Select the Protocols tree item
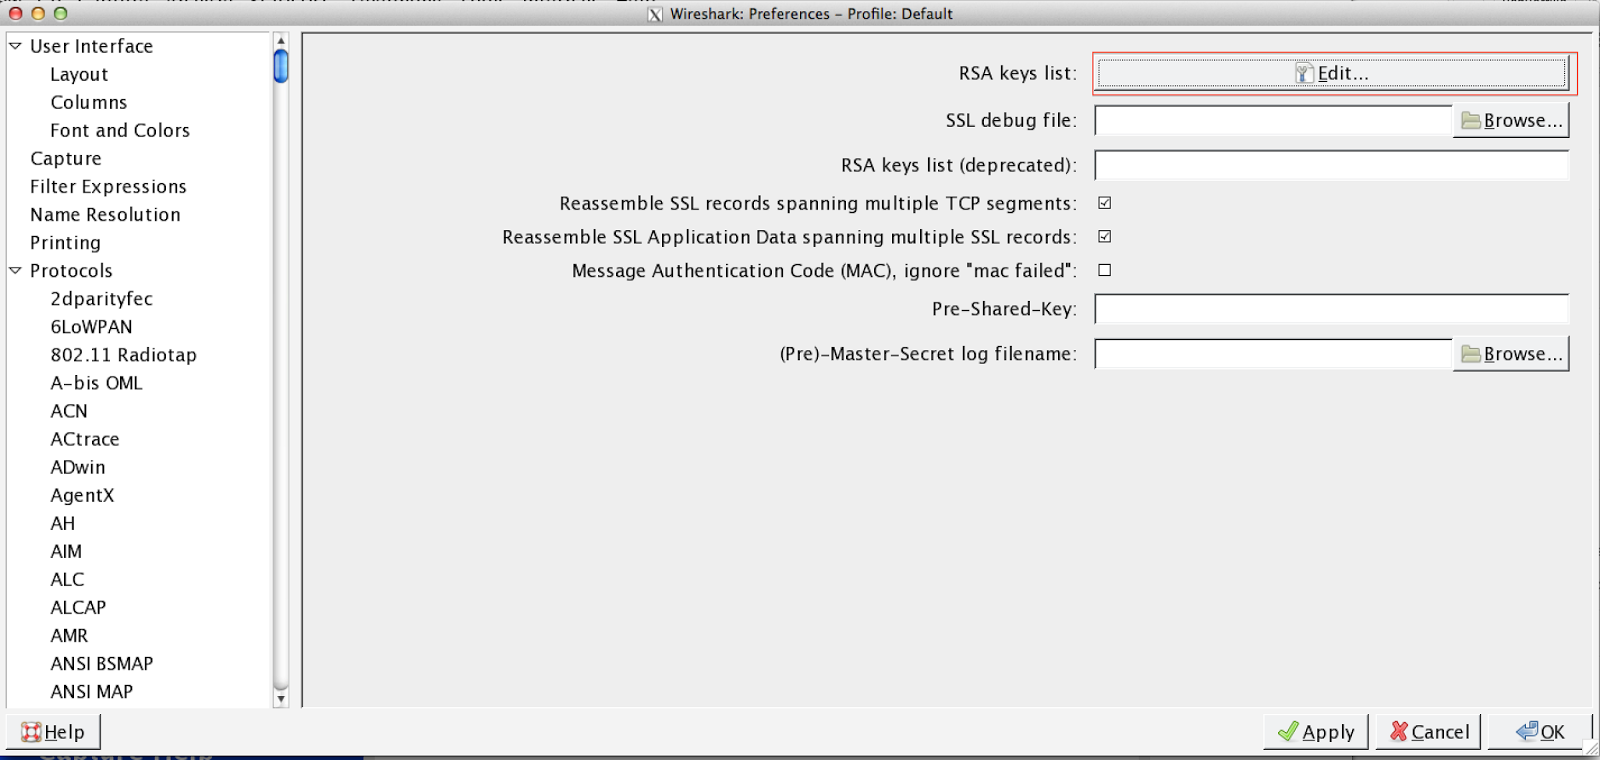 pos(71,270)
